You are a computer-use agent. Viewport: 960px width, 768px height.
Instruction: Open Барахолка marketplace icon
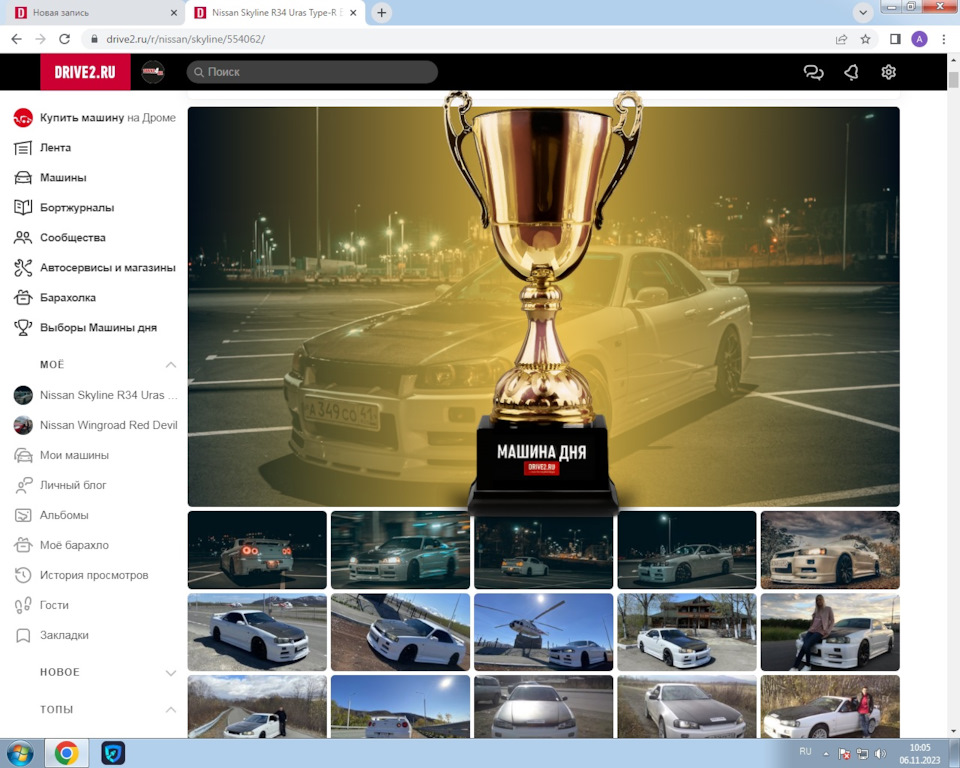pos(23,298)
